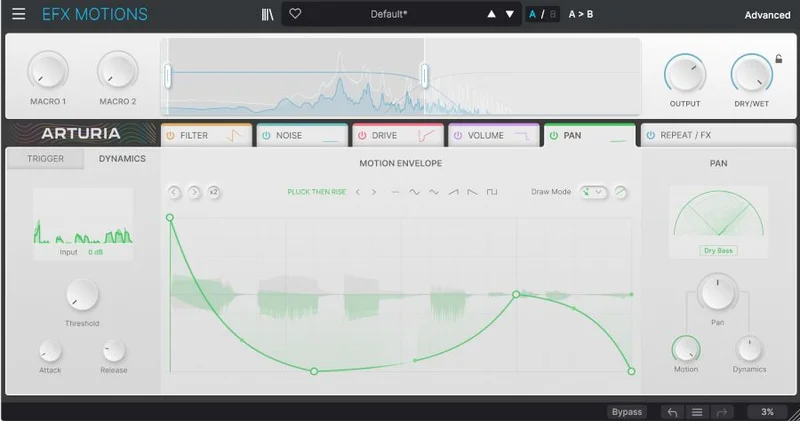Screen dimensions: 800x421
Task: Click the envelope end point node
Action: click(631, 372)
